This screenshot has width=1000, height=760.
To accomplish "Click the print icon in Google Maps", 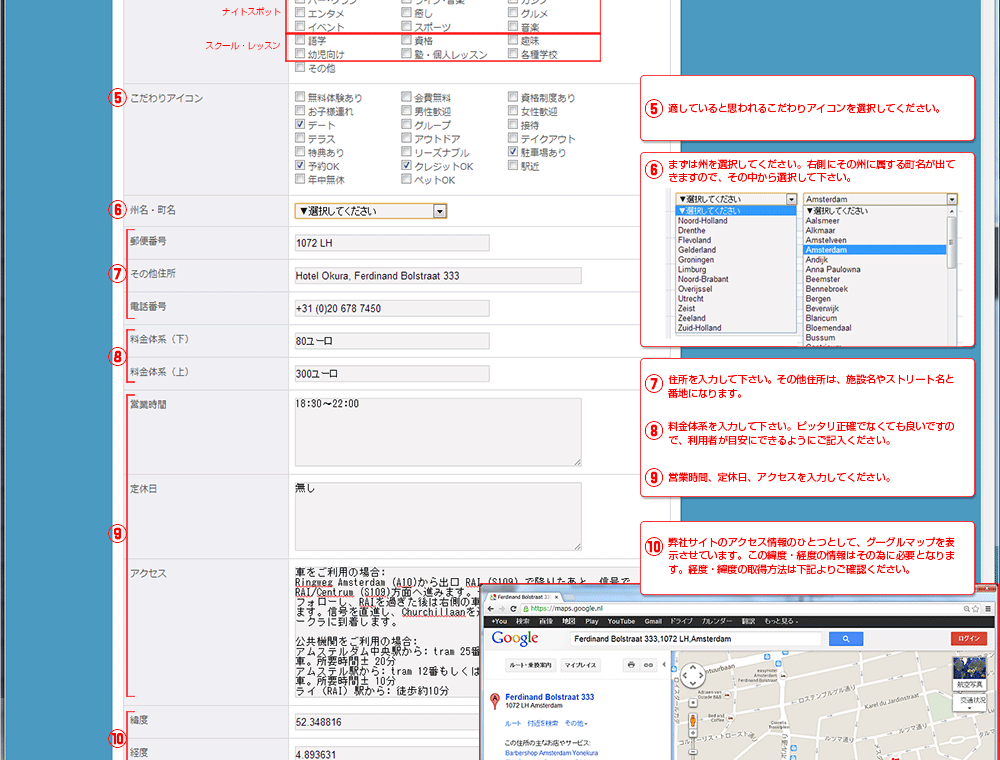I will (x=631, y=664).
